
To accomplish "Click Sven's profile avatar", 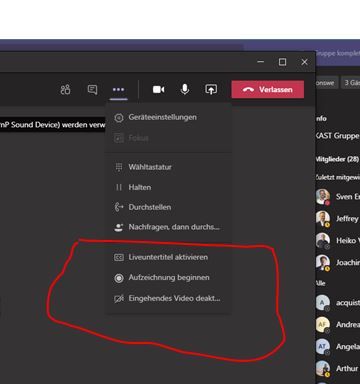I will click(x=323, y=197).
